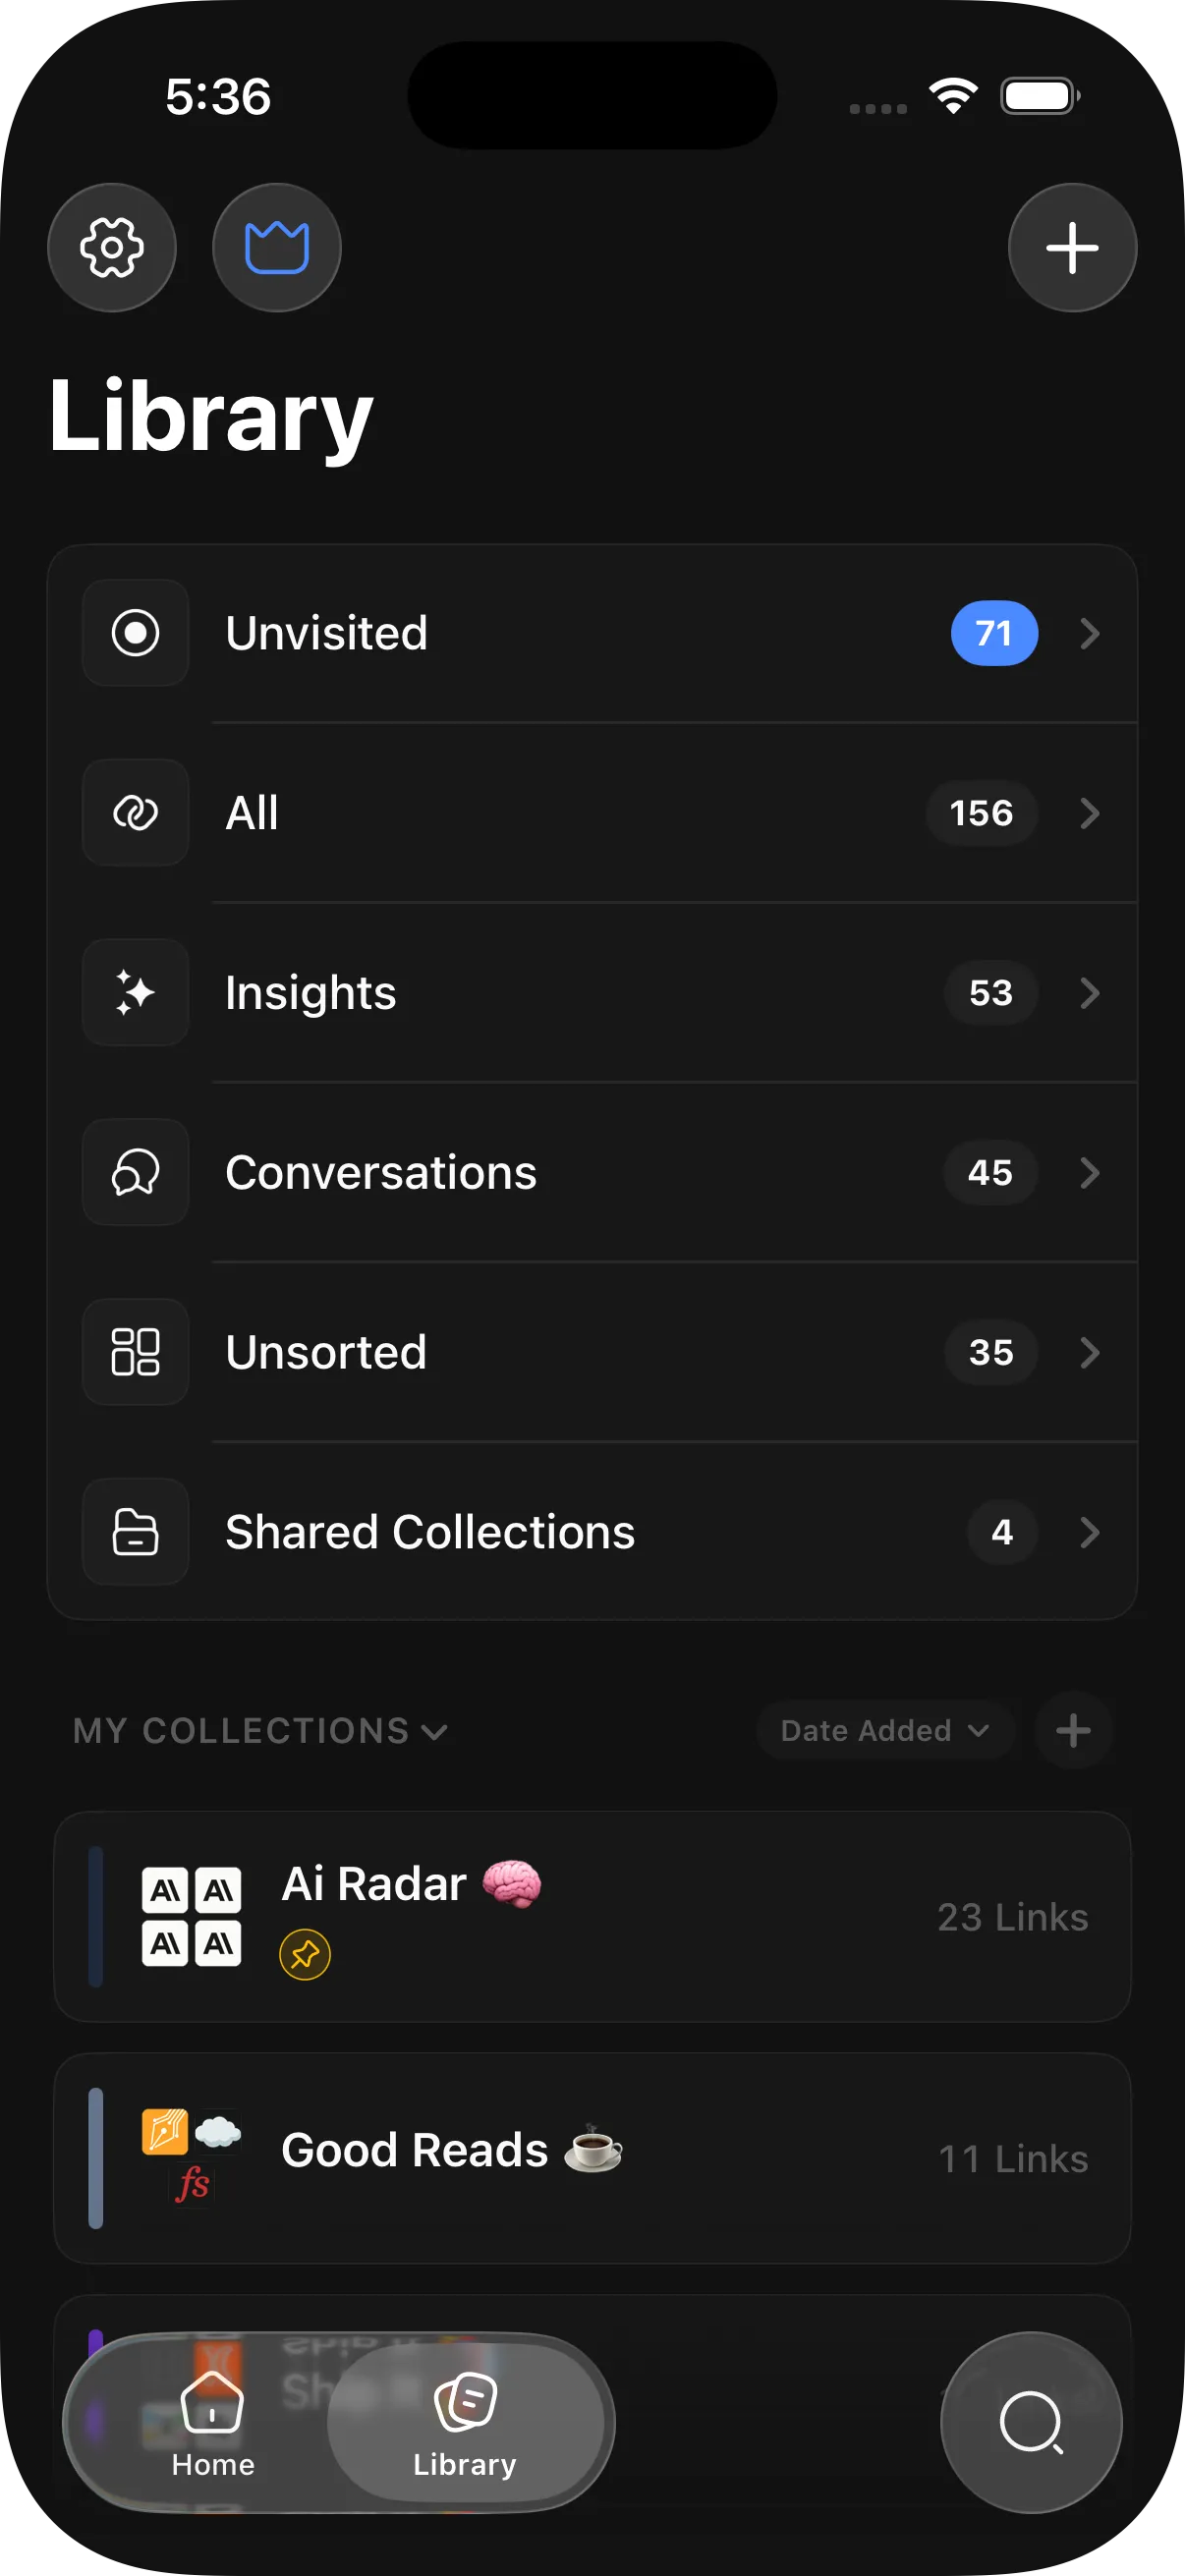This screenshot has height=2576, width=1185.
Task: Tap the Insights sparkle icon
Action: click(x=136, y=992)
